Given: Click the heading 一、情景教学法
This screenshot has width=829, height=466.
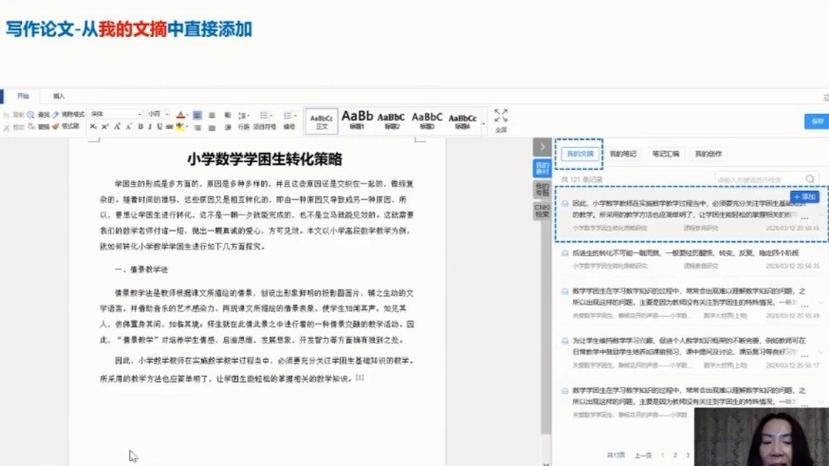Looking at the screenshot, I should [x=141, y=269].
